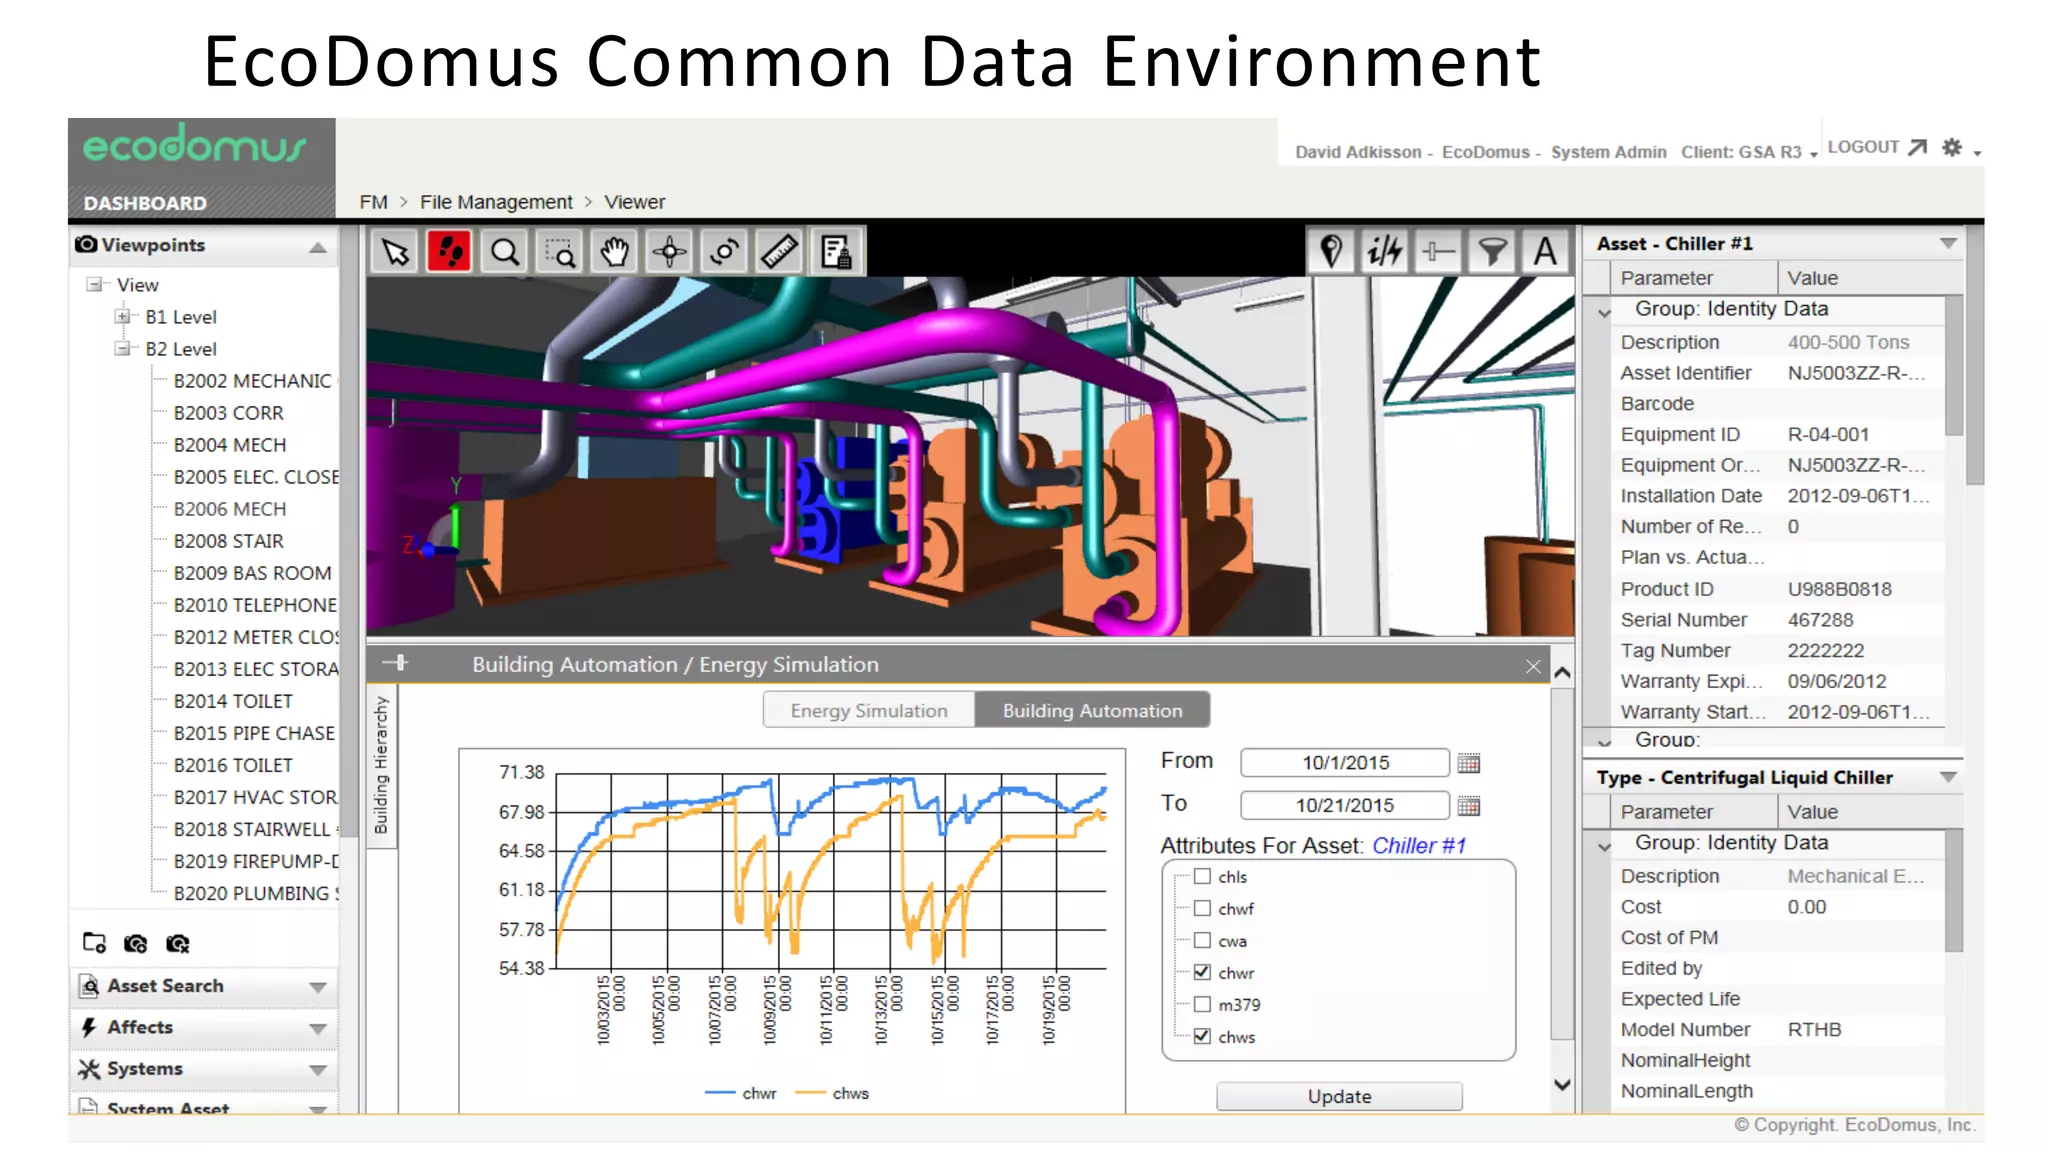Click the middle camera viewpoint icon
This screenshot has width=2048, height=1152.
coord(136,943)
